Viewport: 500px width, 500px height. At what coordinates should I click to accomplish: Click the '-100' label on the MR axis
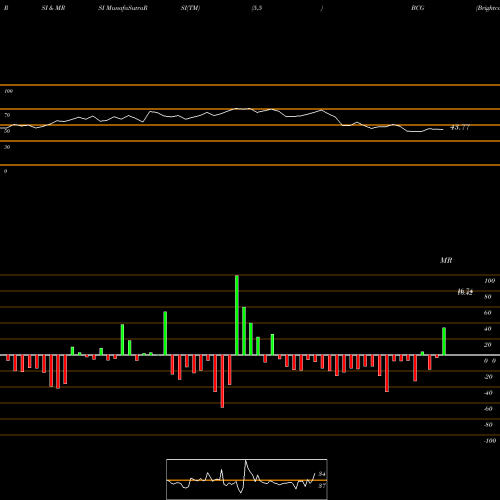pos(490,441)
